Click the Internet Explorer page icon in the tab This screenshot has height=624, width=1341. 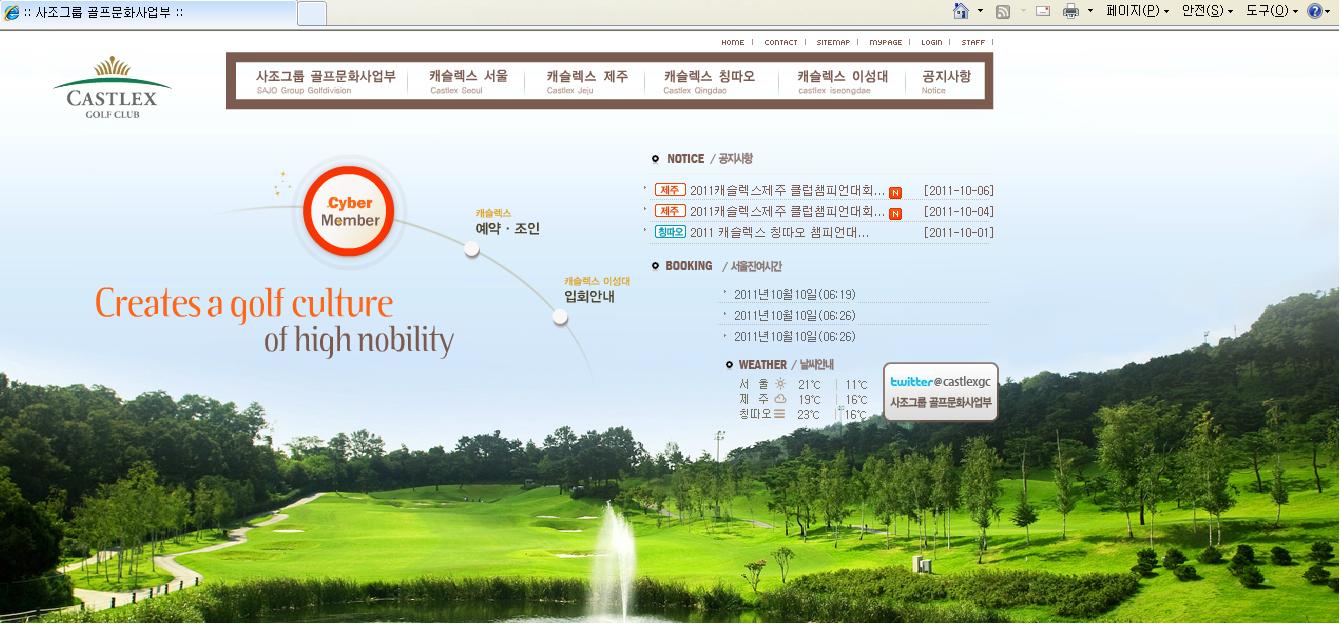pyautogui.click(x=11, y=13)
